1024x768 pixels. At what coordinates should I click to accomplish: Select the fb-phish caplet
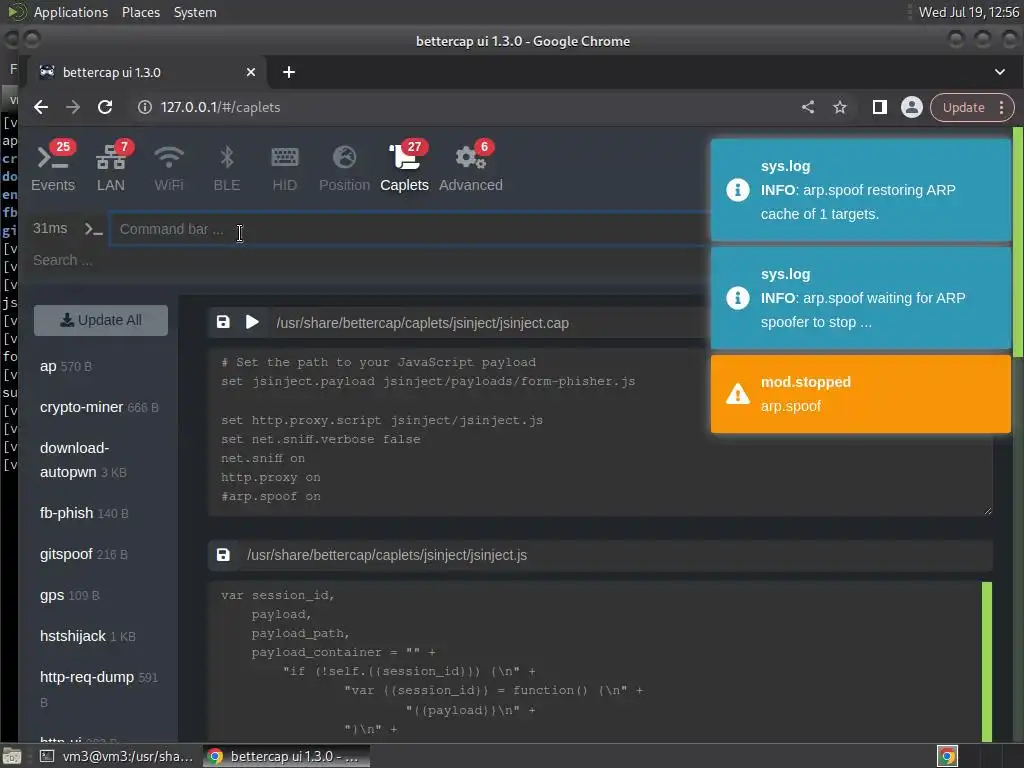click(84, 513)
